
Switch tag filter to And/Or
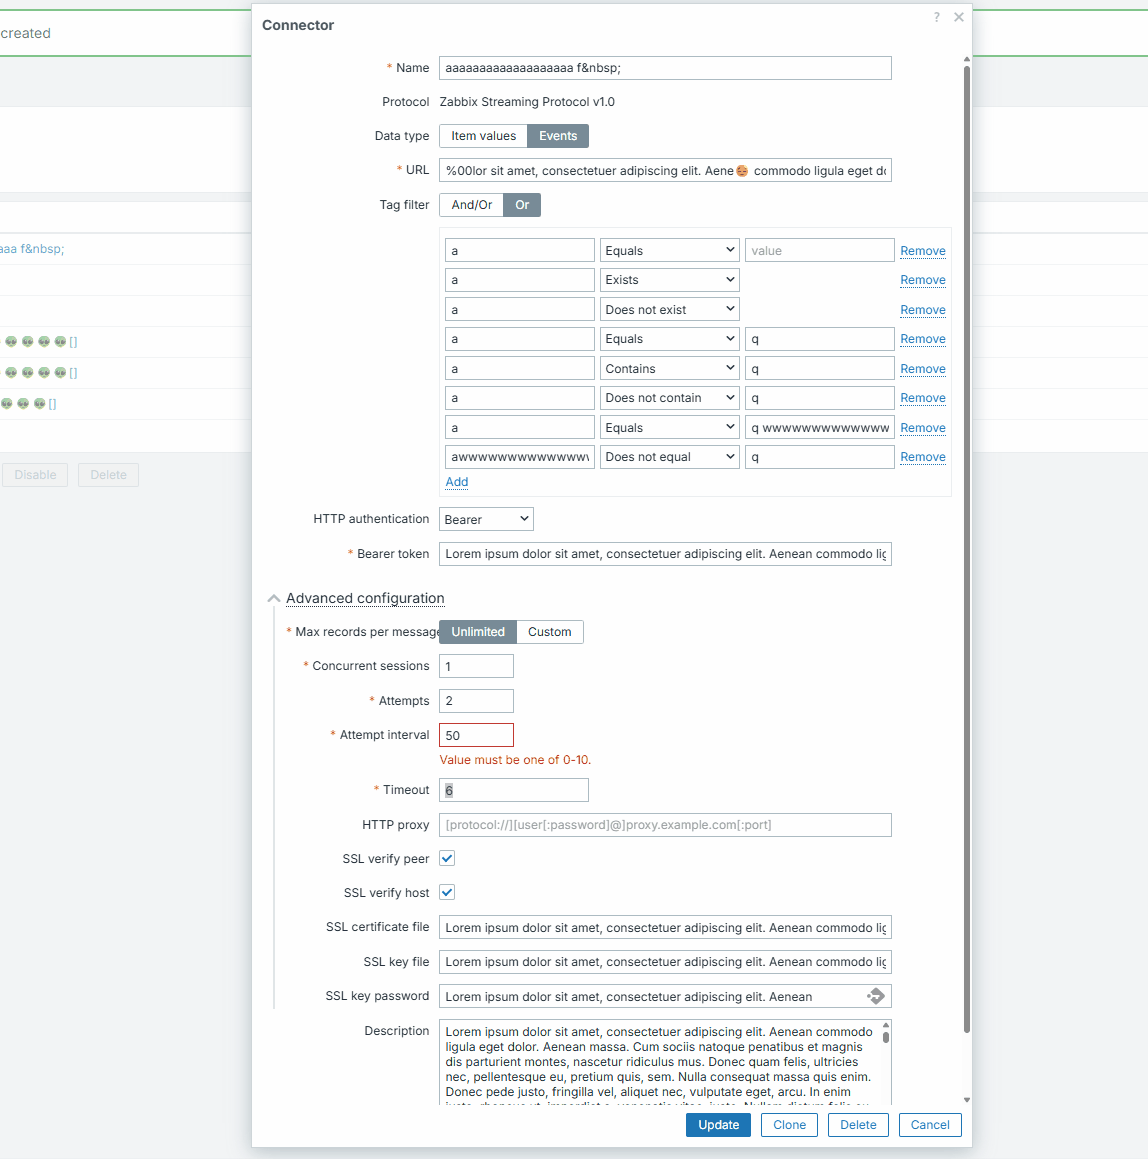[x=471, y=205]
